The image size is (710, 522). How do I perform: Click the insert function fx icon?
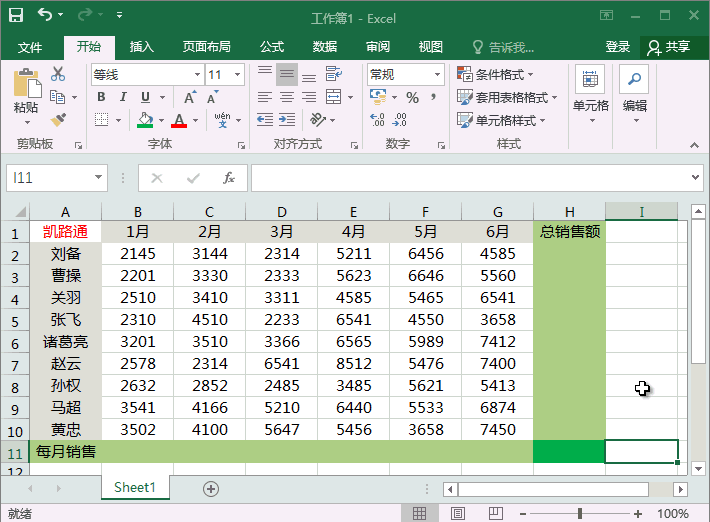[x=229, y=178]
